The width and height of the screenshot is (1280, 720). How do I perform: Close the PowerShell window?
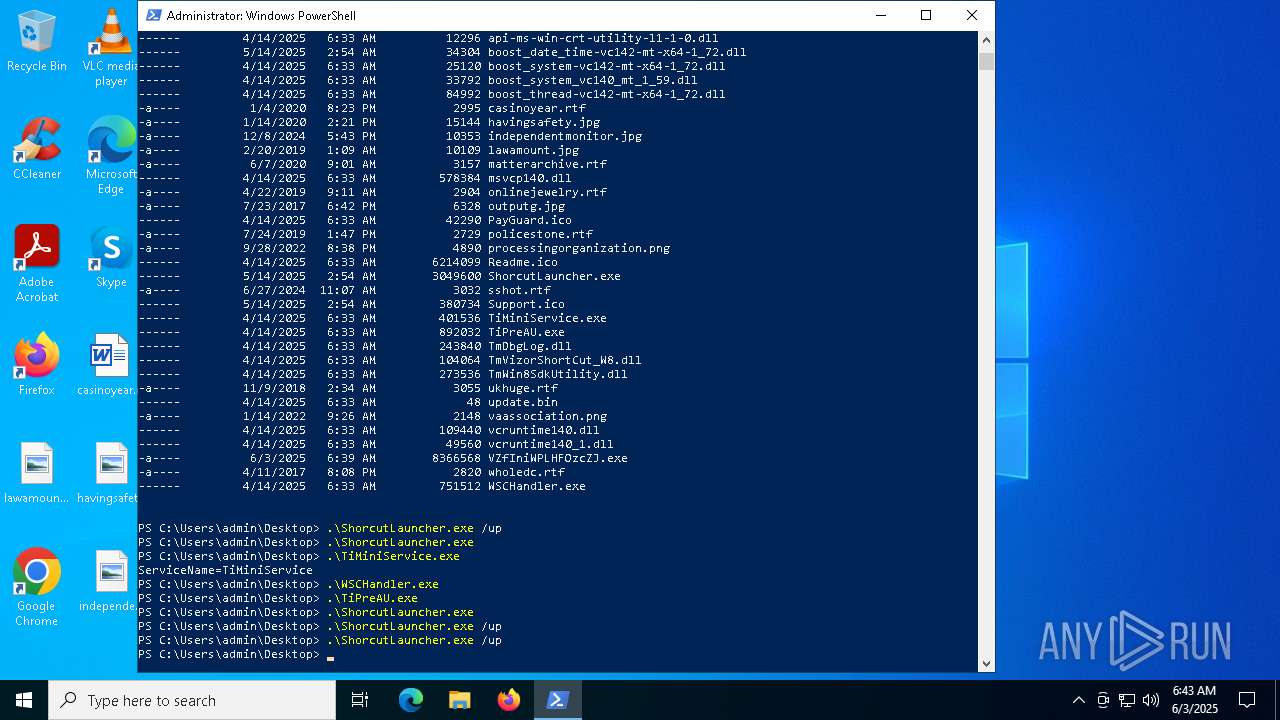pos(971,15)
